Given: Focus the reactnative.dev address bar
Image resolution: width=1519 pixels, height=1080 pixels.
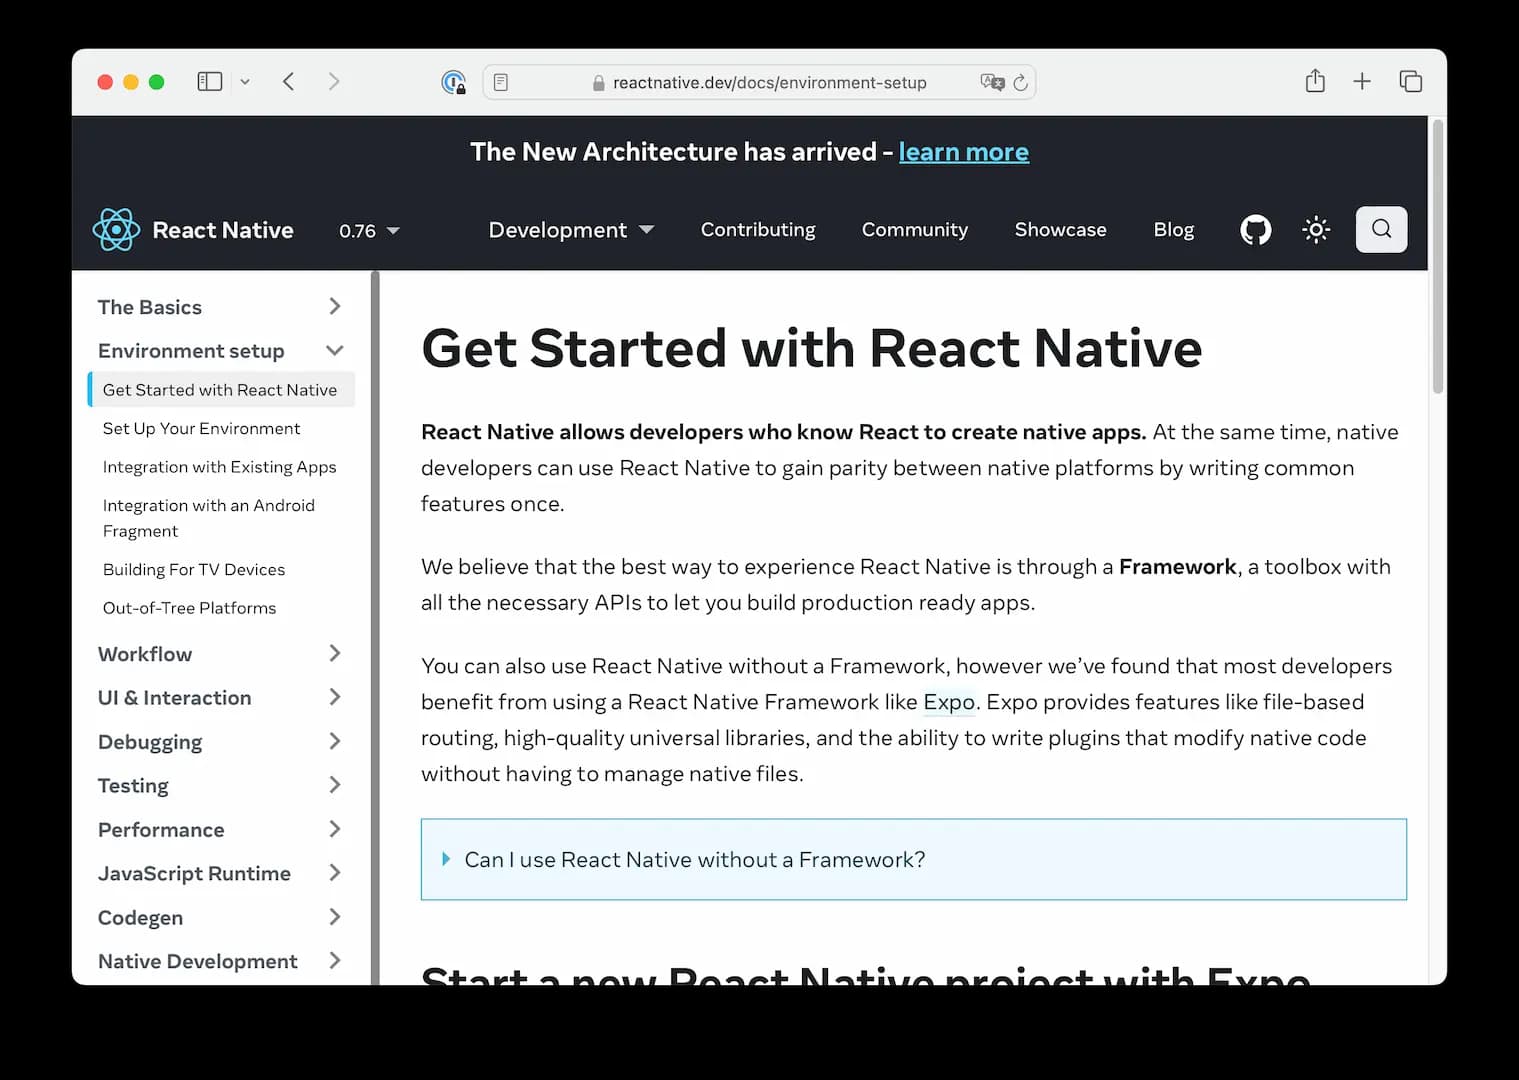Looking at the screenshot, I should point(759,82).
